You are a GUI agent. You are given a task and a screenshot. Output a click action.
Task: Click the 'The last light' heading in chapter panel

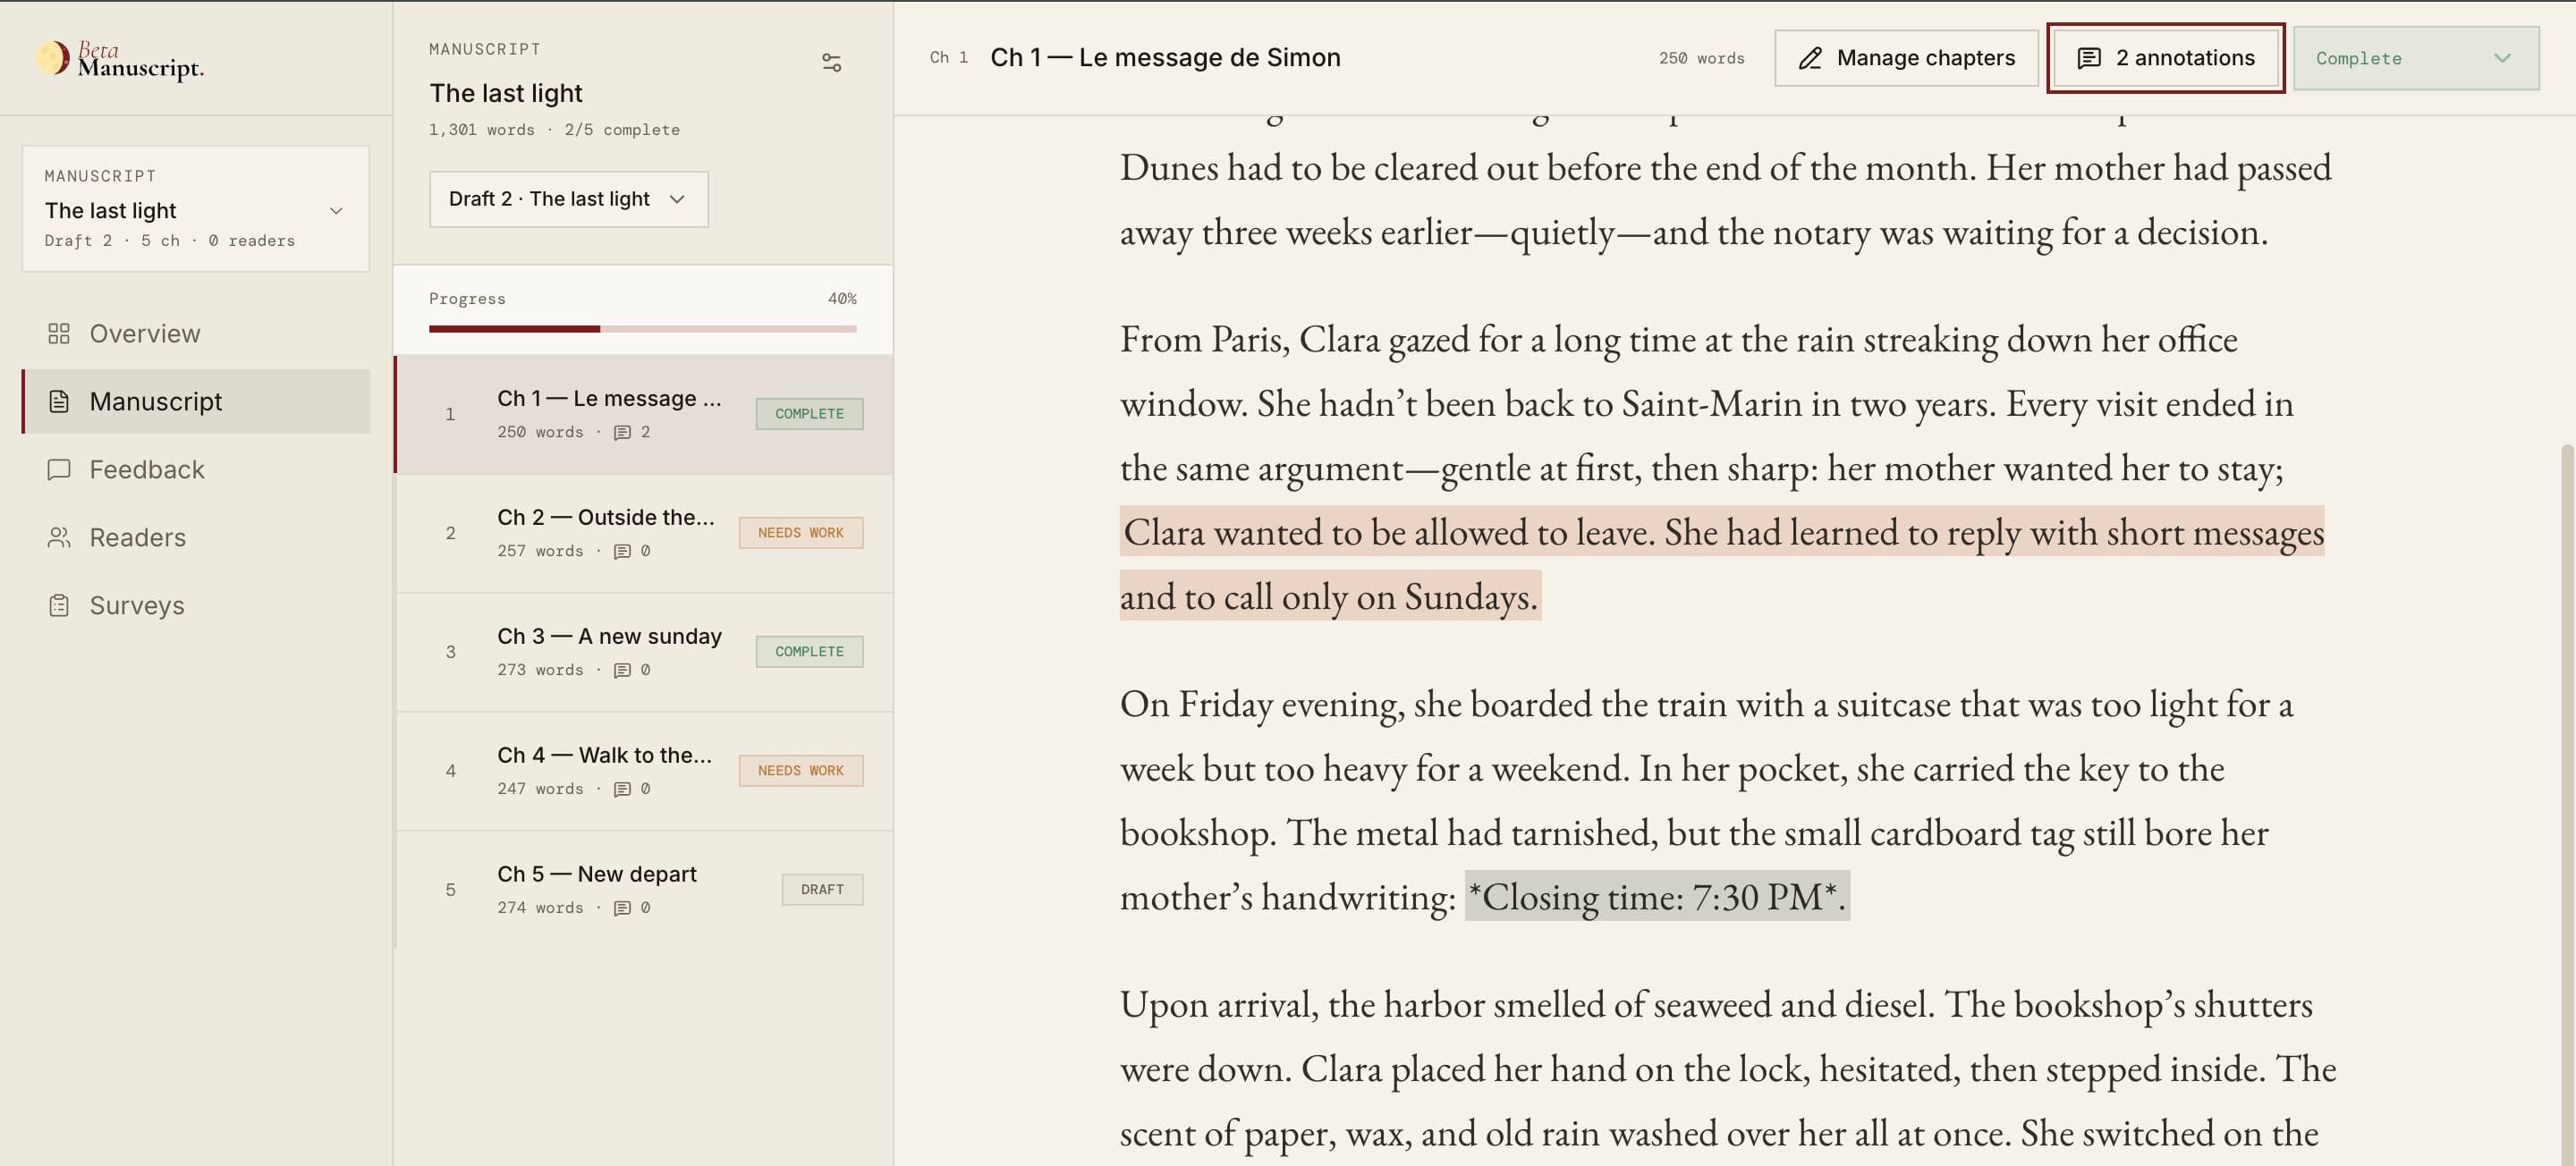click(x=506, y=93)
